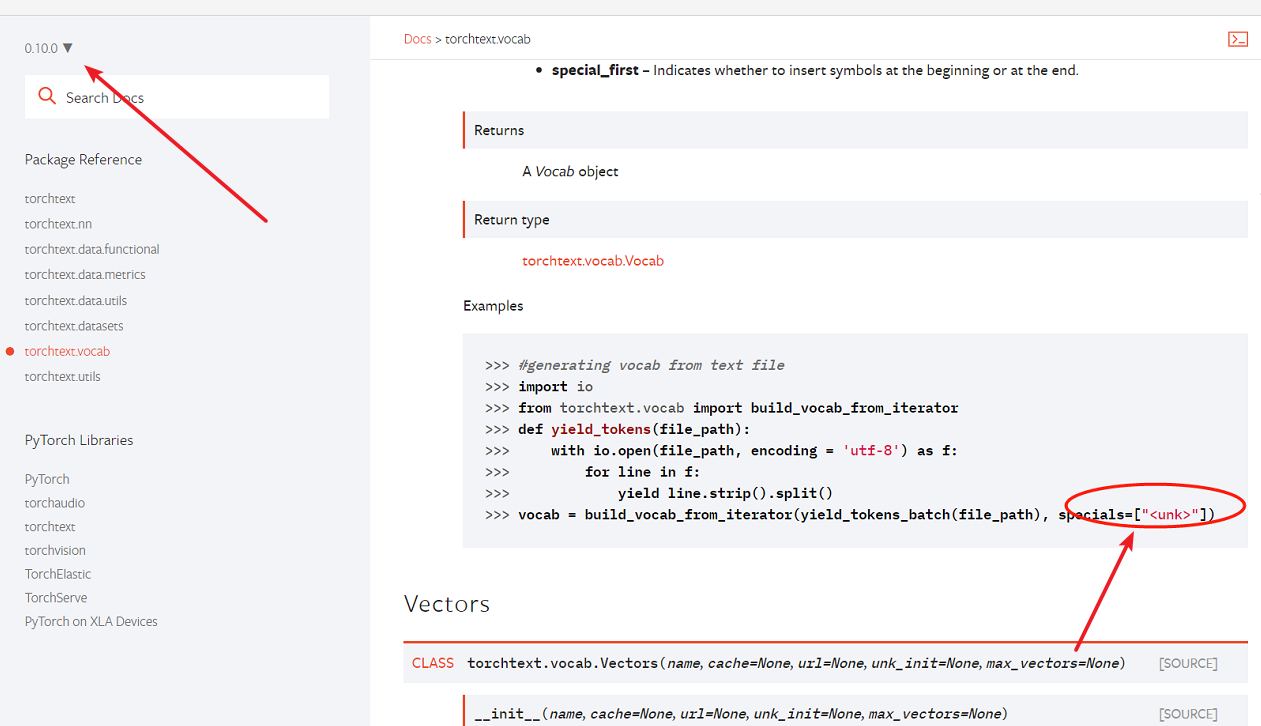Viewport: 1261px width, 726px height.
Task: Open the torchaudio library page
Action: [53, 502]
